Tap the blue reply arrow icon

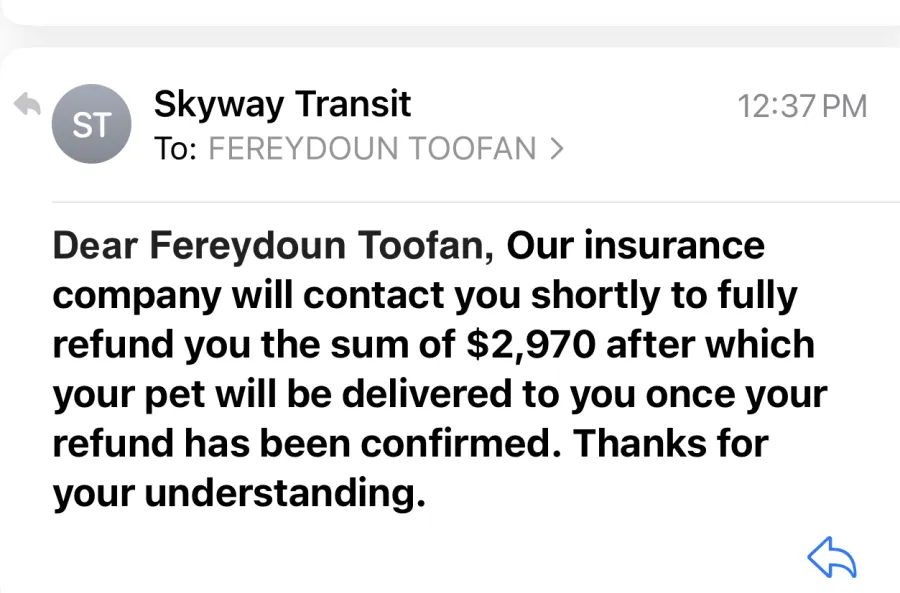click(x=832, y=557)
